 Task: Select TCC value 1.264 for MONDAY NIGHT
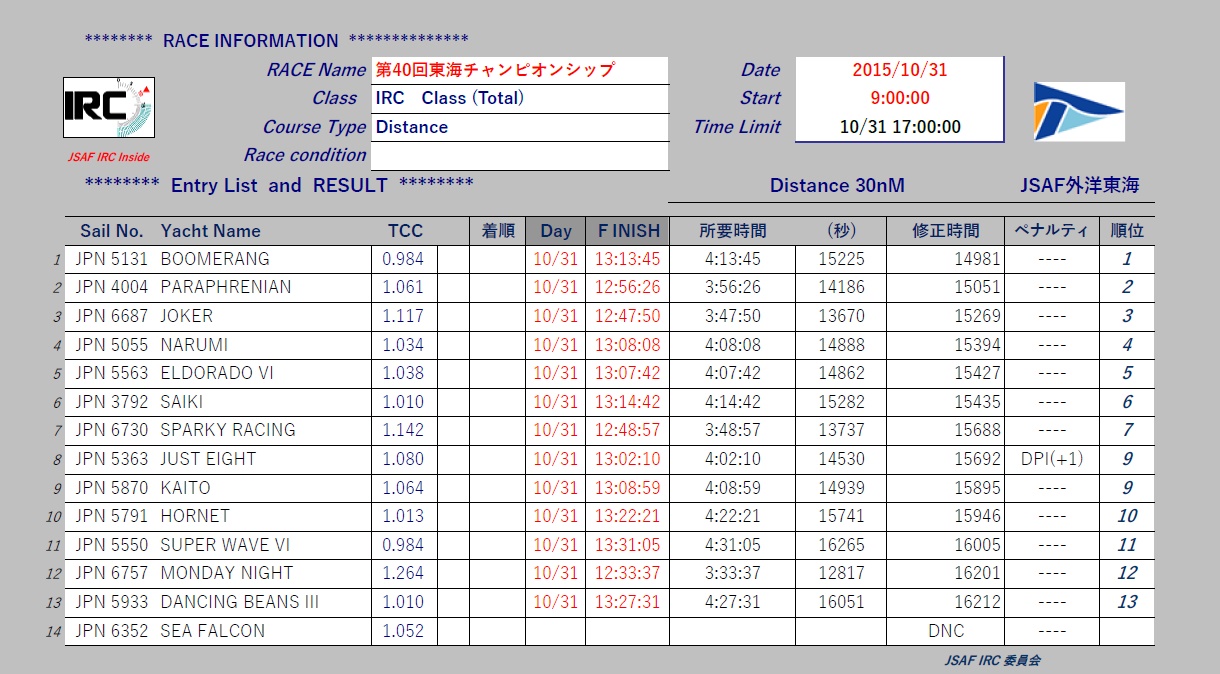tap(403, 573)
